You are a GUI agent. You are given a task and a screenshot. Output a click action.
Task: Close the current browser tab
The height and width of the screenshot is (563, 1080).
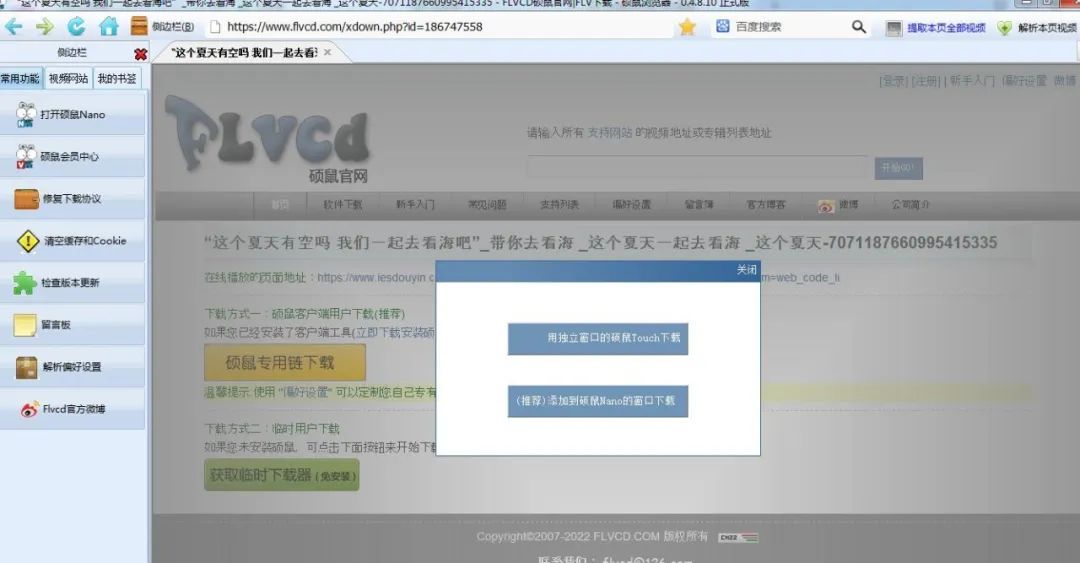pos(327,52)
